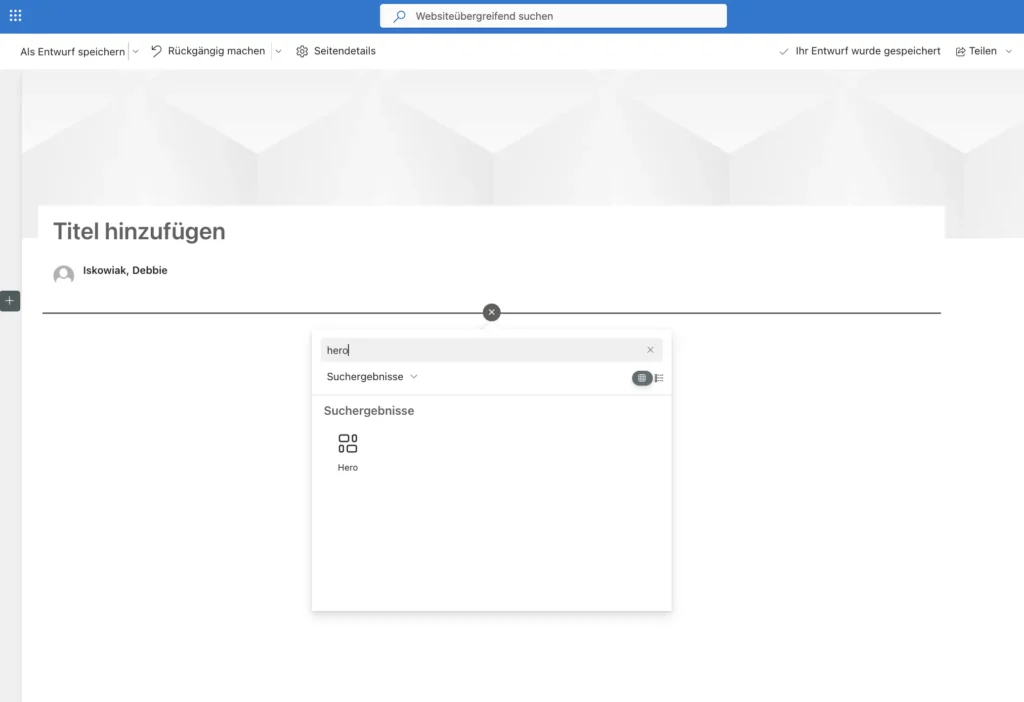This screenshot has height=702, width=1024.
Task: Add a new section with the plus icon
Action: point(10,301)
